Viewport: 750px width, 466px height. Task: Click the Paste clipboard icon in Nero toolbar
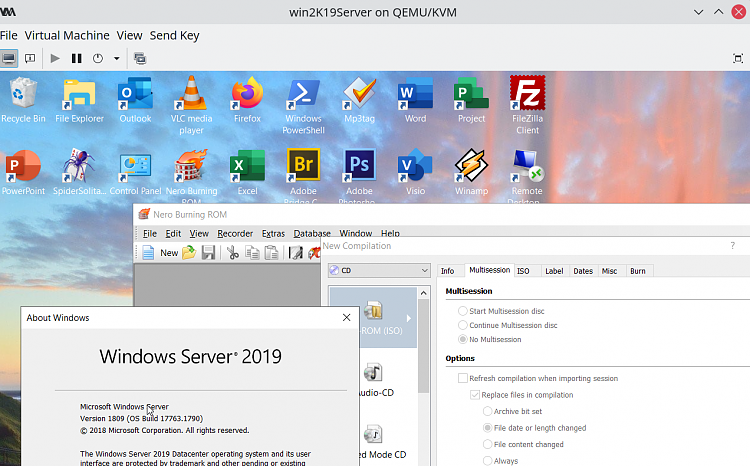coord(271,253)
